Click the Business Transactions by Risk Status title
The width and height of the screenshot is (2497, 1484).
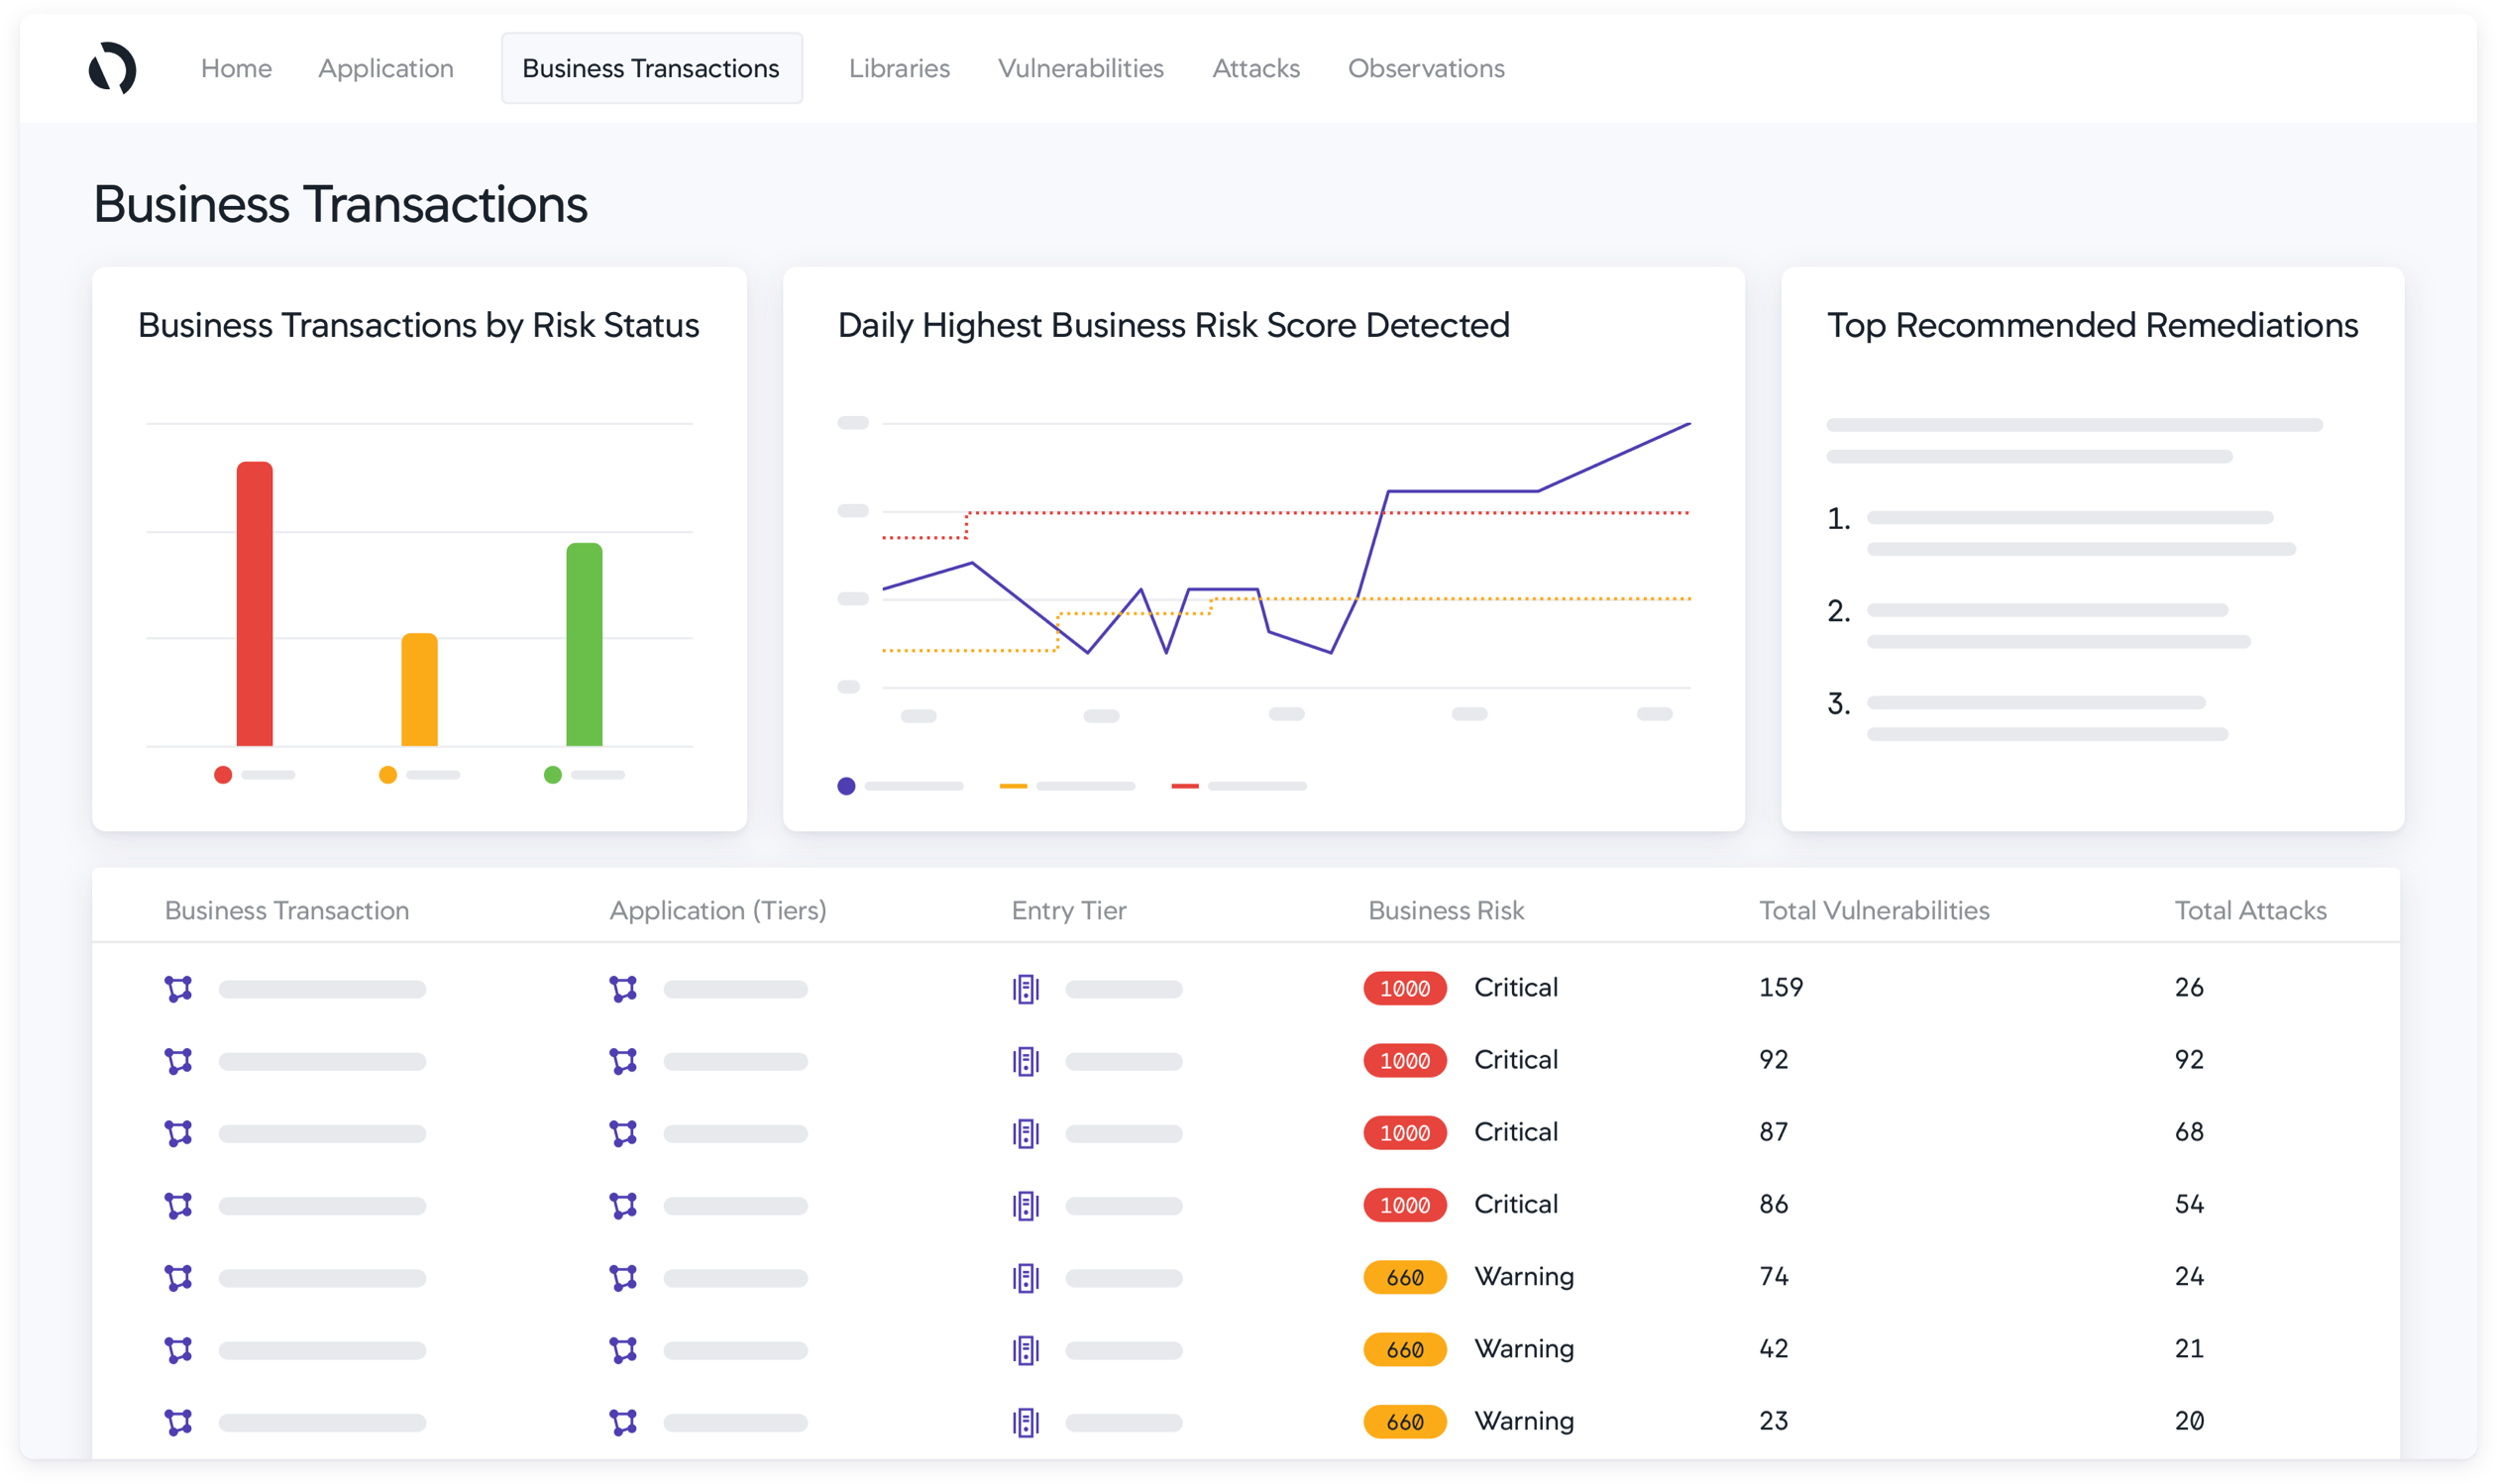[x=418, y=326]
